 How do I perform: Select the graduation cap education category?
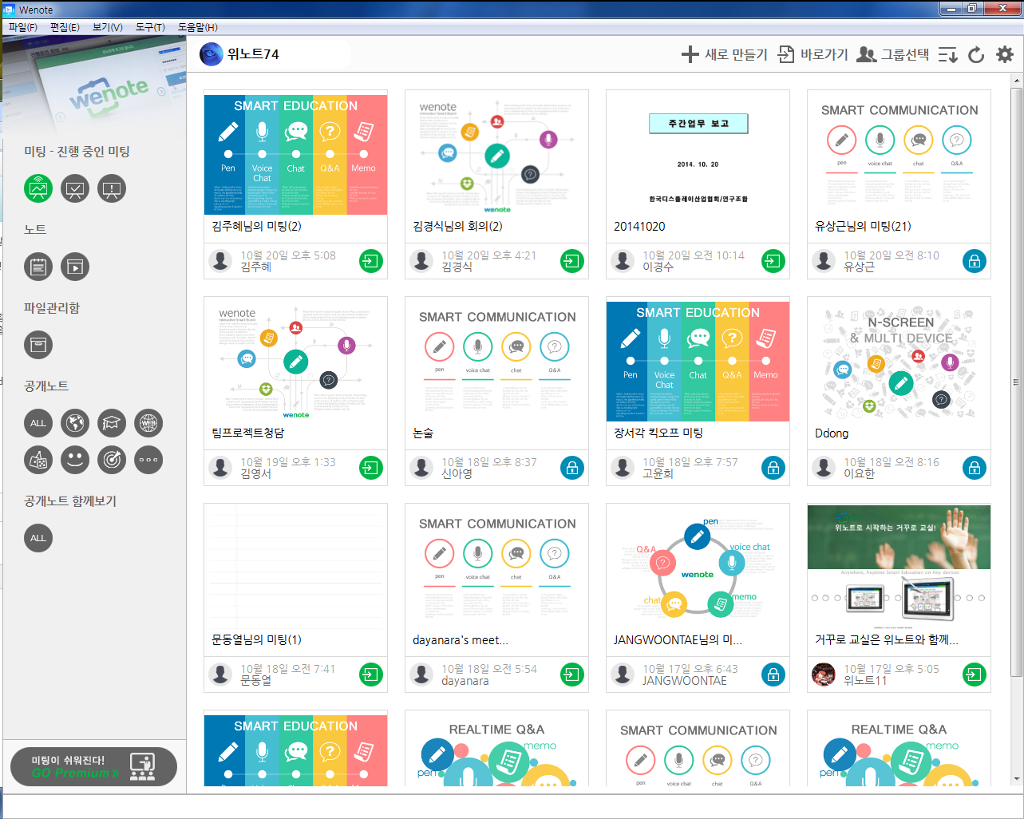coord(112,423)
